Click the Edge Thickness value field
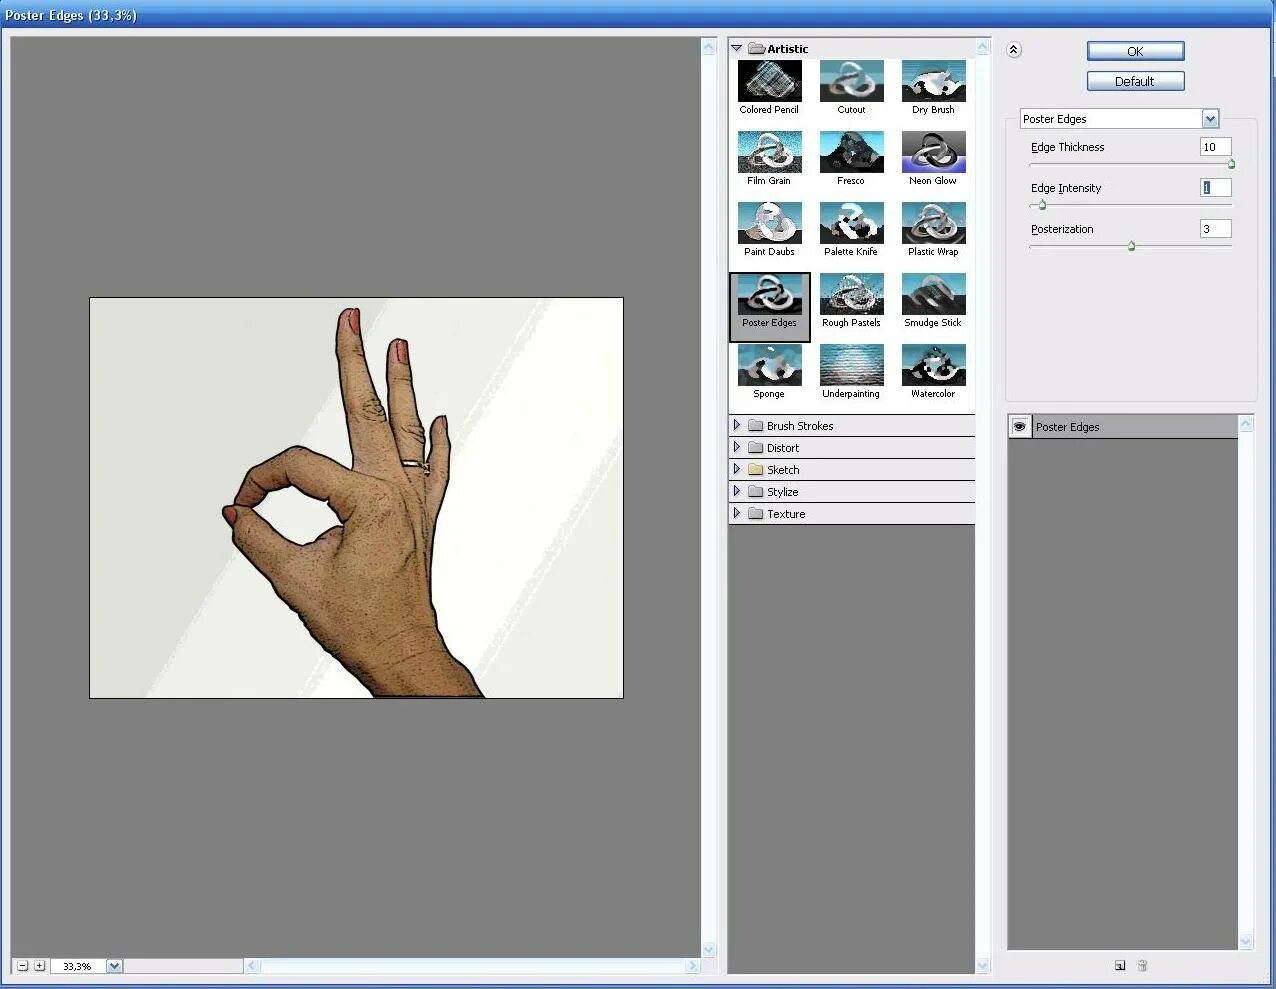1276x989 pixels. [x=1215, y=147]
